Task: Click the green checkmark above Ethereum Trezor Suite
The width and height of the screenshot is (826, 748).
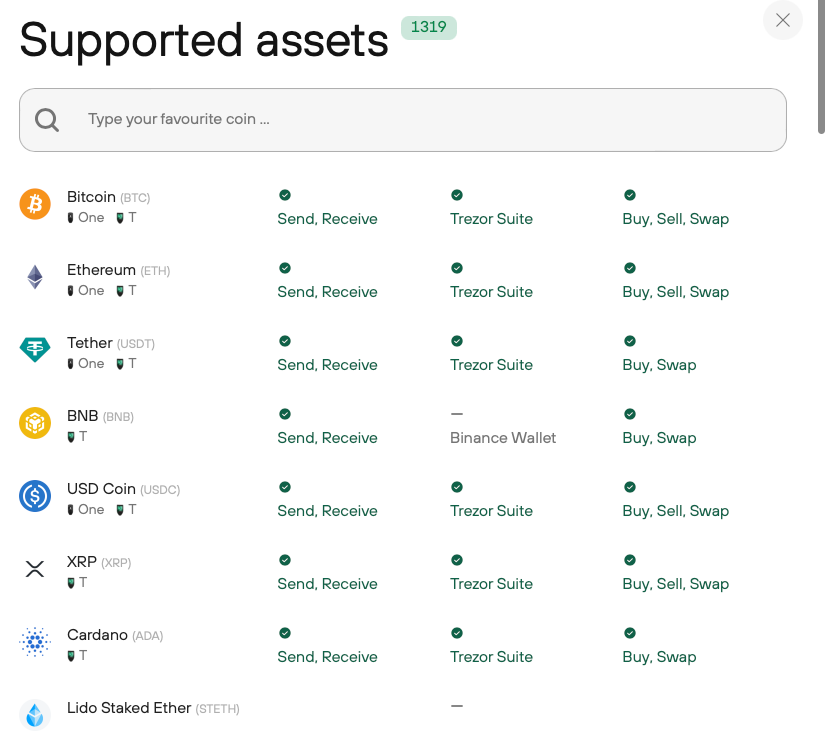Action: 457,268
